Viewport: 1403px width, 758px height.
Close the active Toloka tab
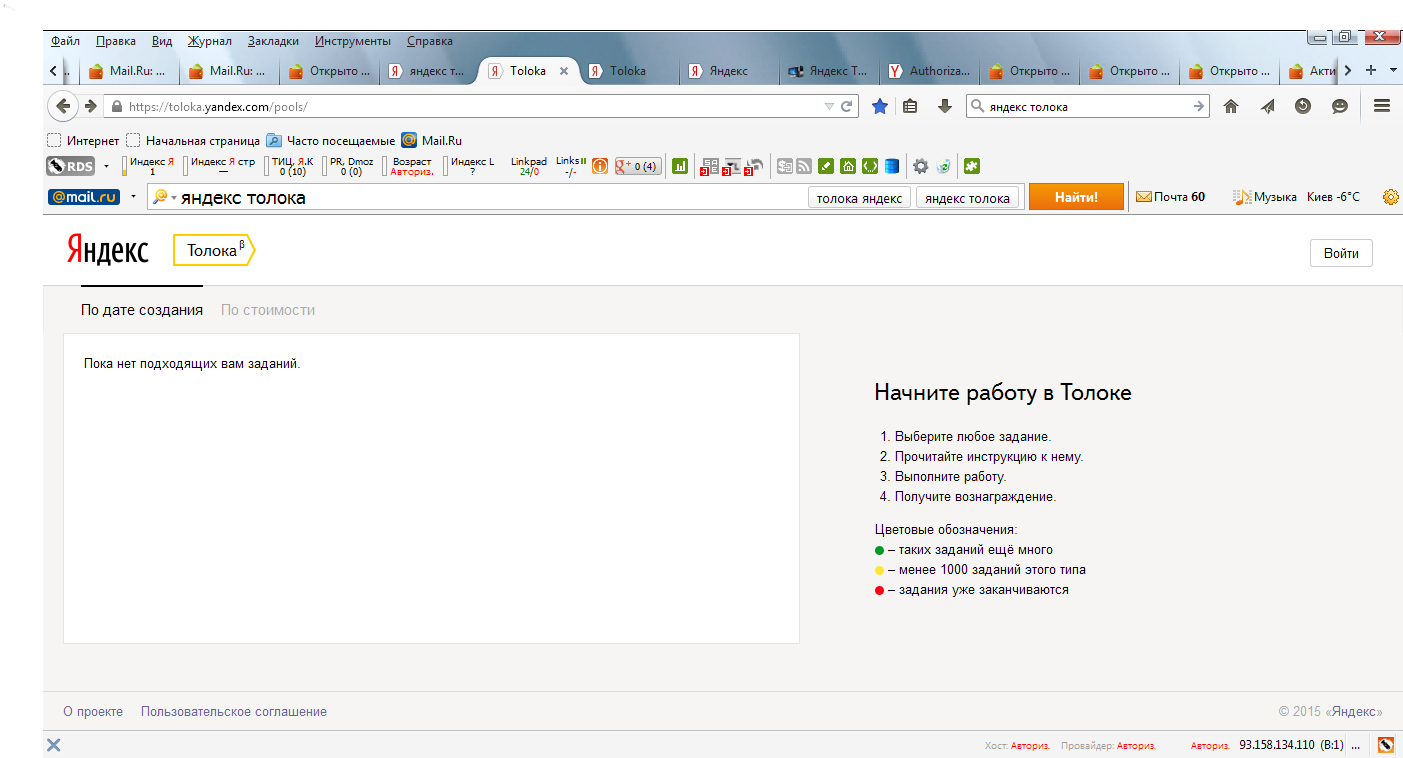coord(564,71)
